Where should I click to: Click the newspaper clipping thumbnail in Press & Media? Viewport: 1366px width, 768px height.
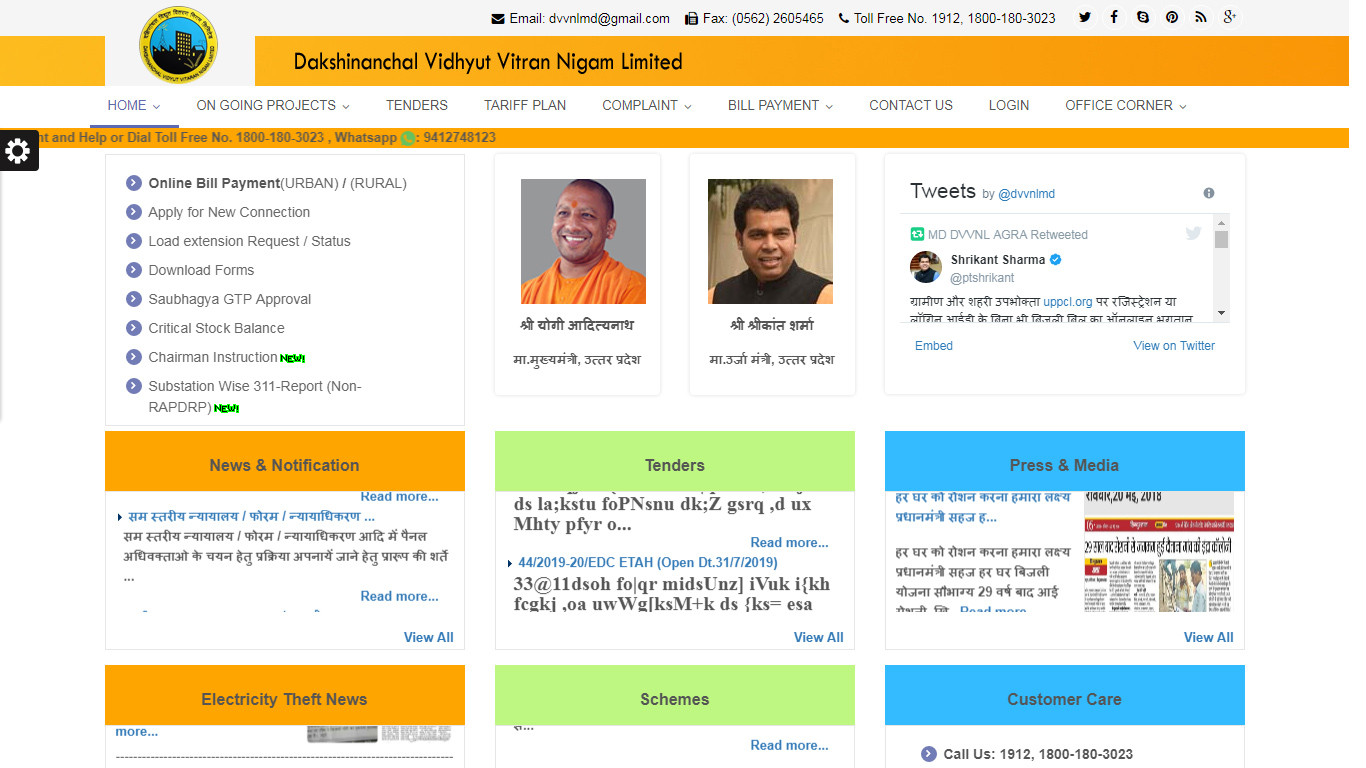(x=1159, y=551)
